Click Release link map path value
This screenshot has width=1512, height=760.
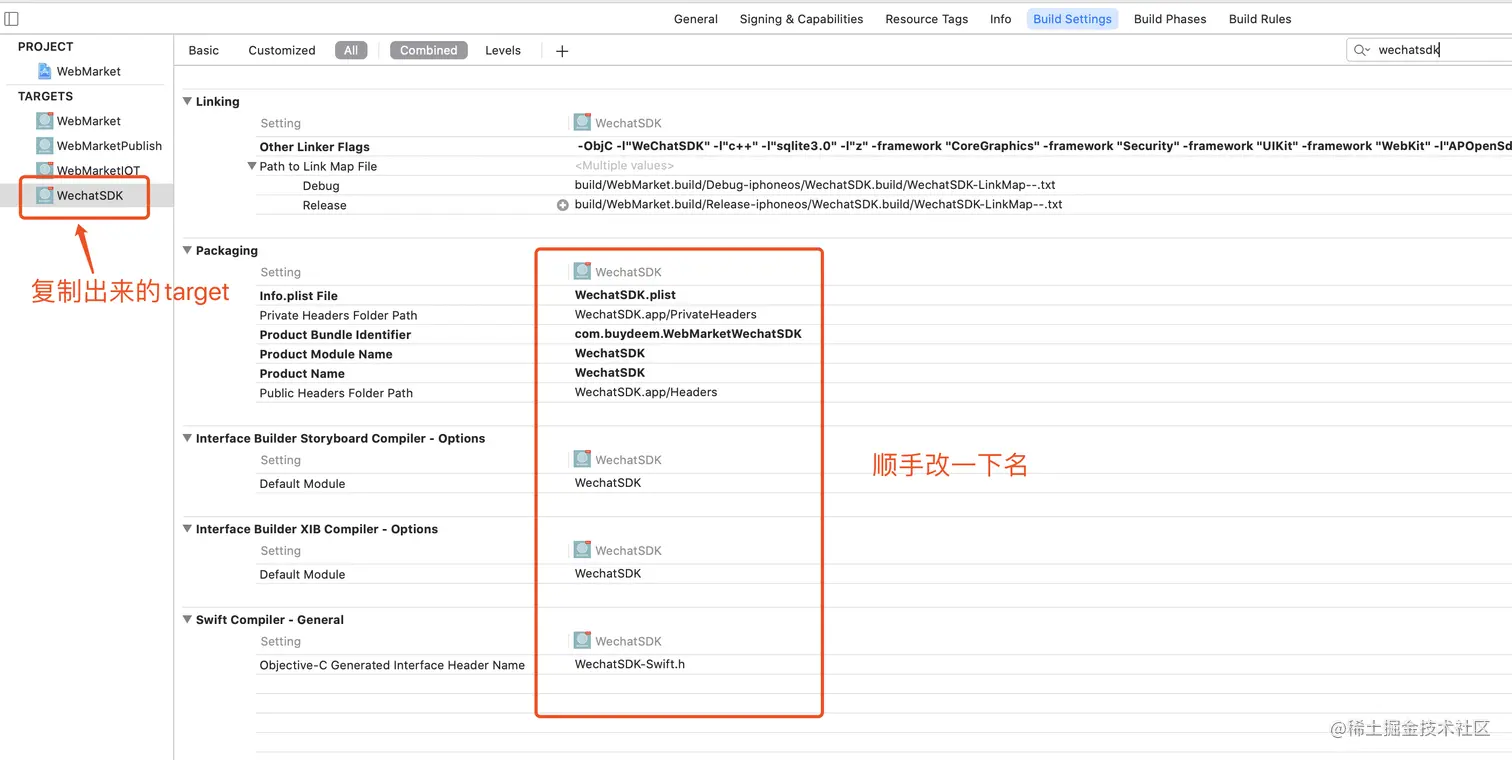(818, 204)
